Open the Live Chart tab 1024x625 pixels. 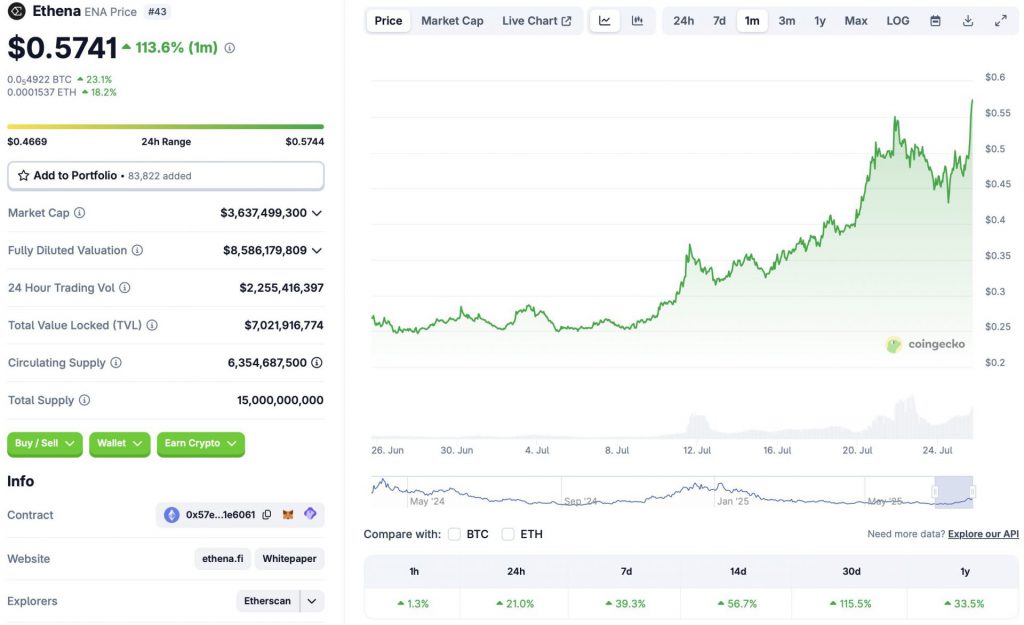point(537,21)
